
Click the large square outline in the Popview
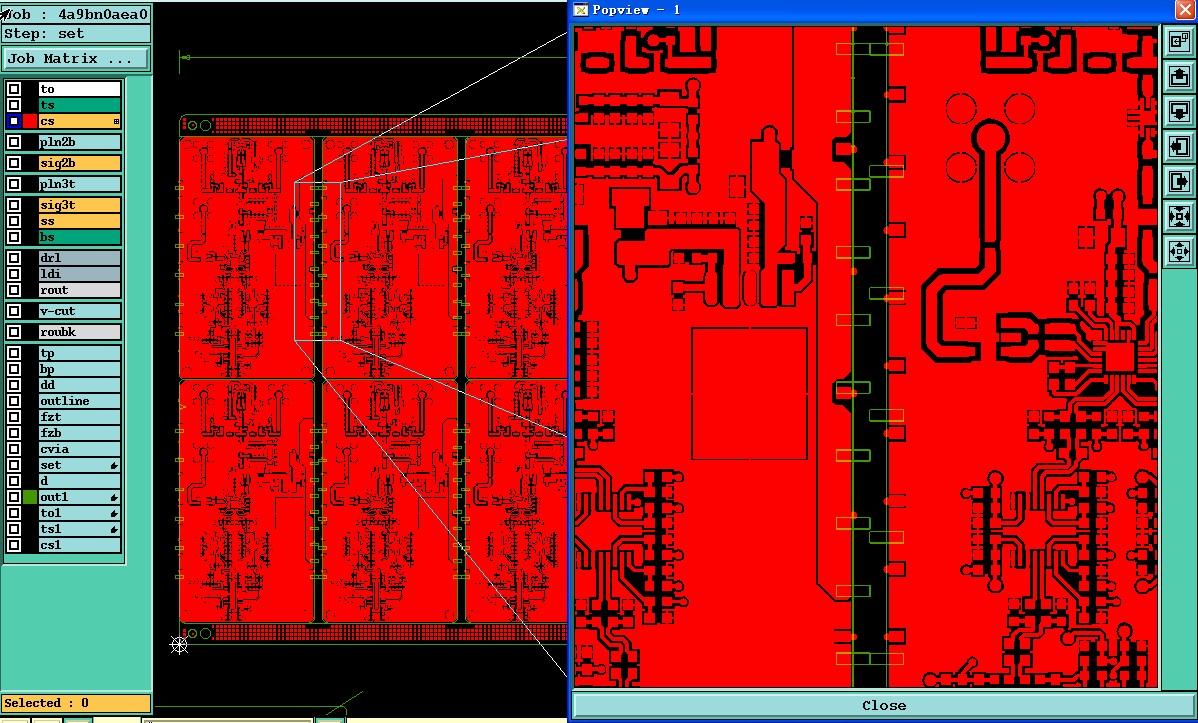pos(750,394)
